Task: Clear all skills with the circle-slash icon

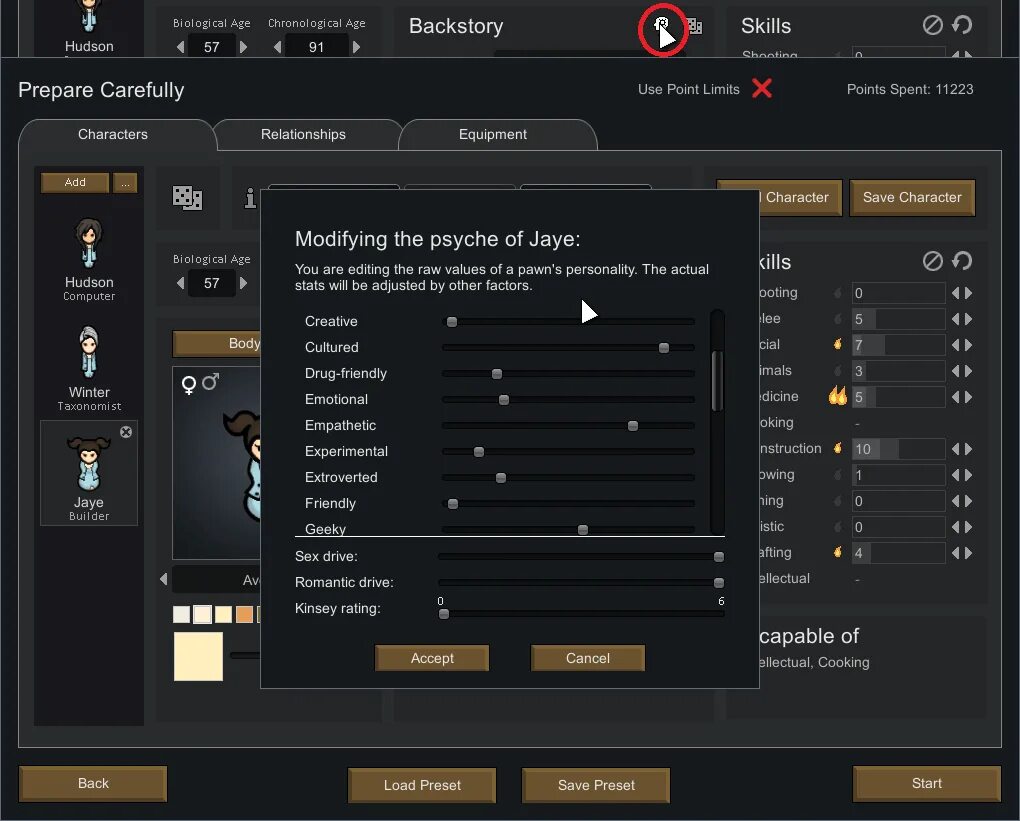Action: [932, 261]
